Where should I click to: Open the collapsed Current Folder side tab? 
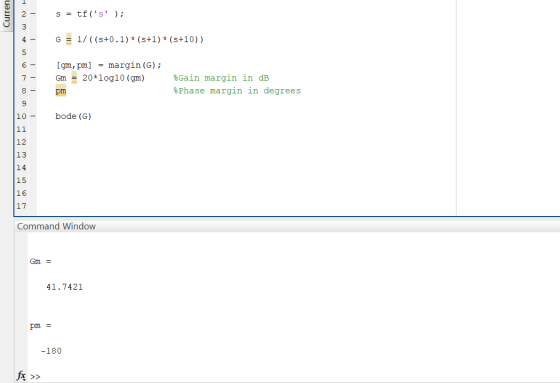[6, 15]
